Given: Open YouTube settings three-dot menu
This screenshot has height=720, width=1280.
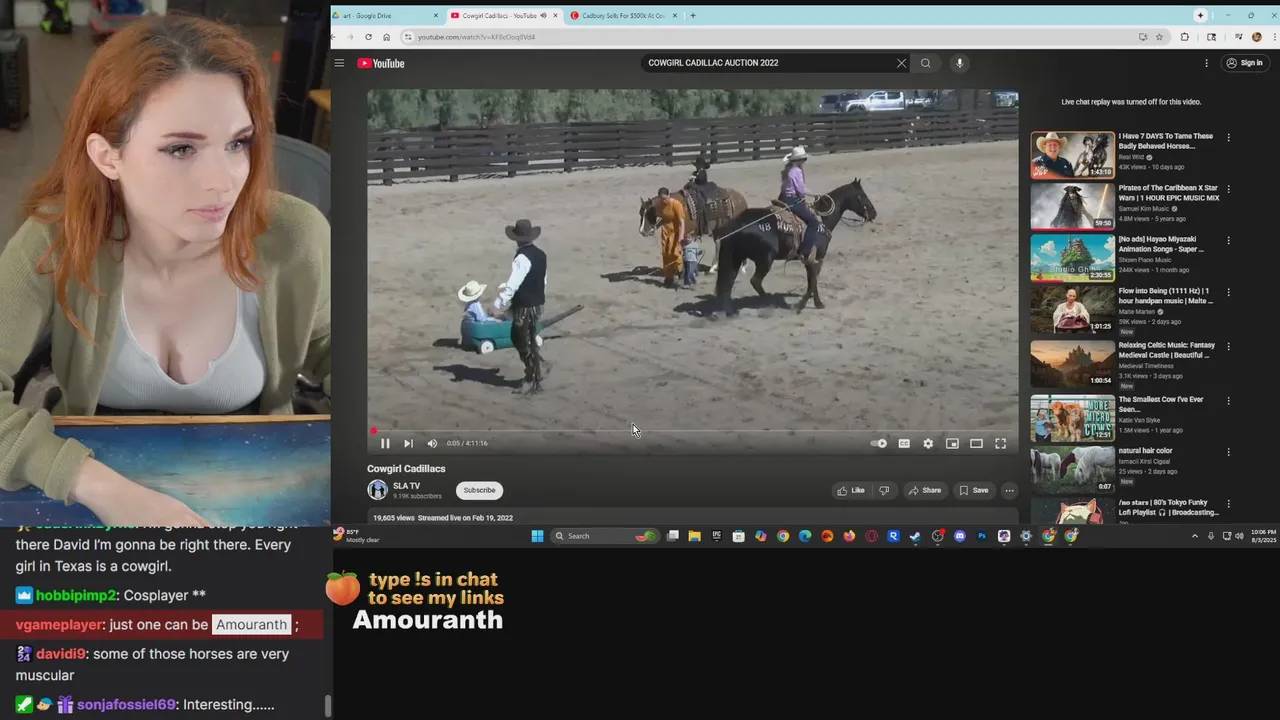Looking at the screenshot, I should click(1206, 63).
